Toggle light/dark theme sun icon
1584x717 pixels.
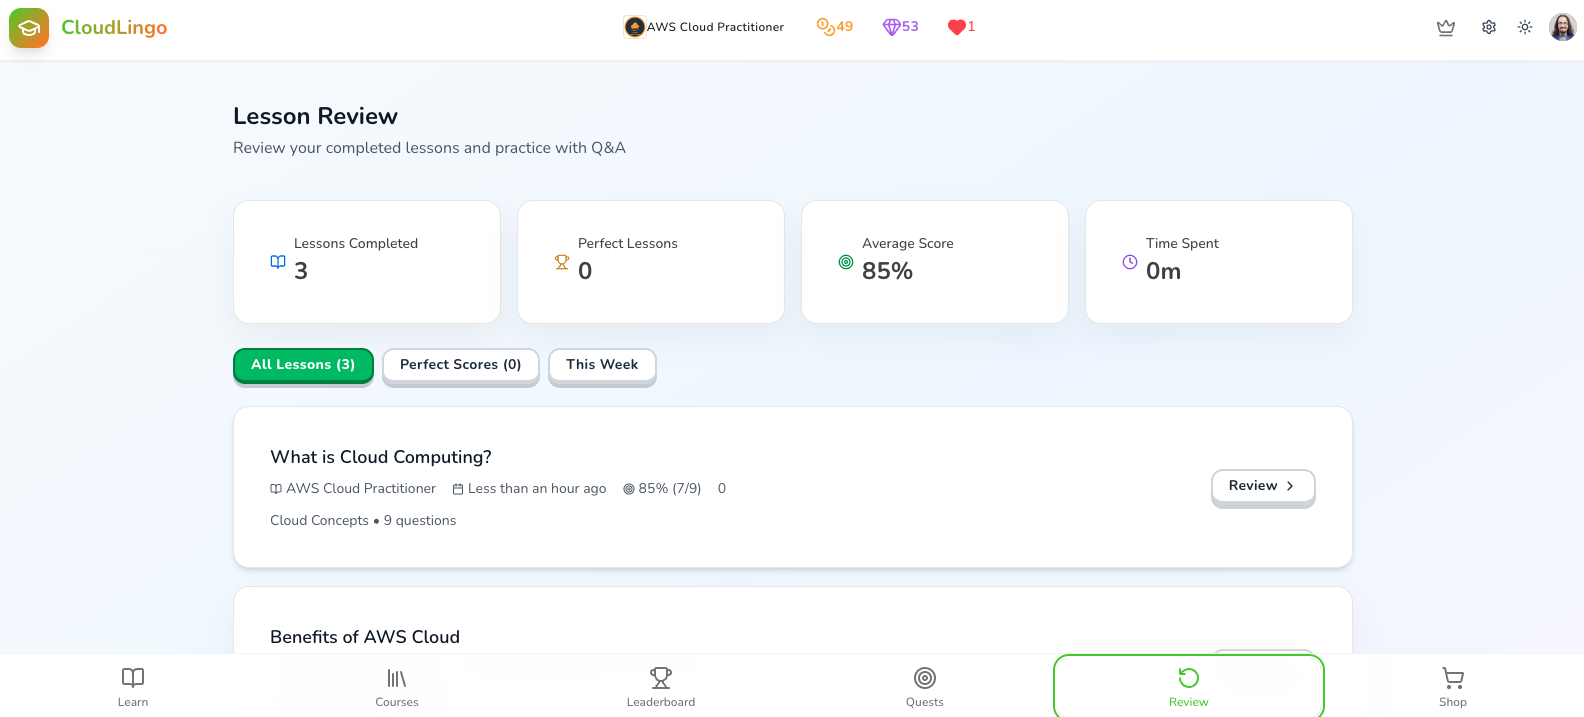[1525, 28]
